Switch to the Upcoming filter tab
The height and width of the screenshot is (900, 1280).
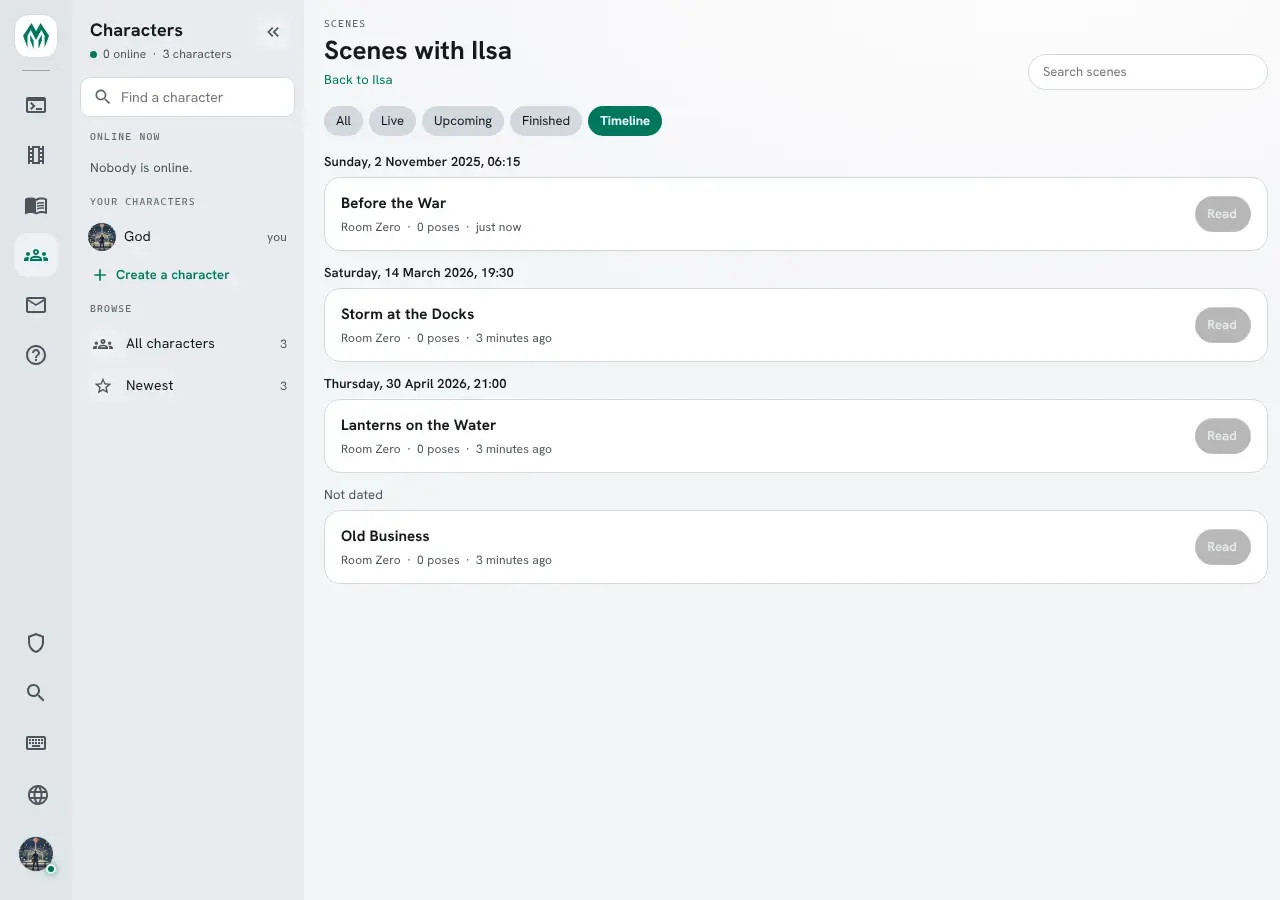[463, 121]
